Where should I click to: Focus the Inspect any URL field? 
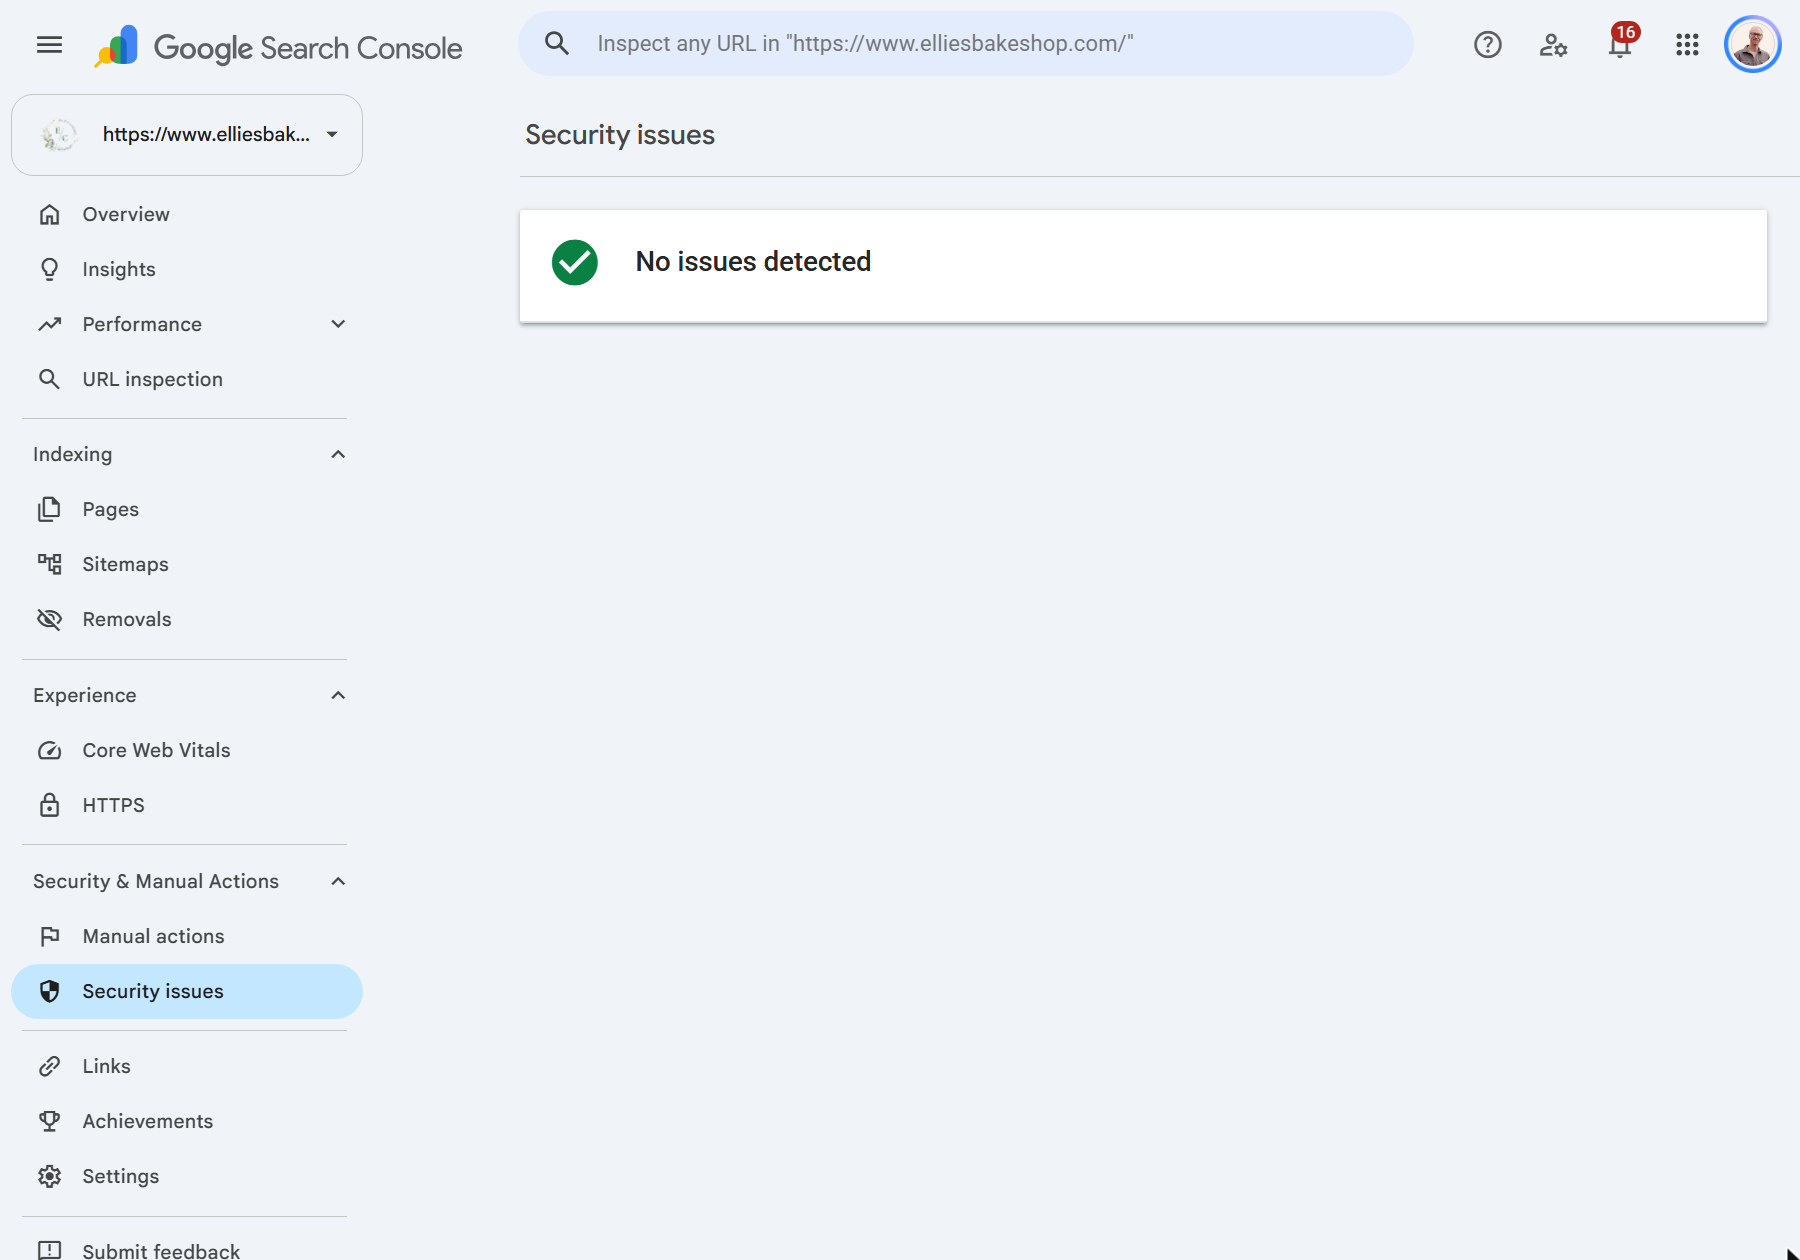click(x=966, y=44)
